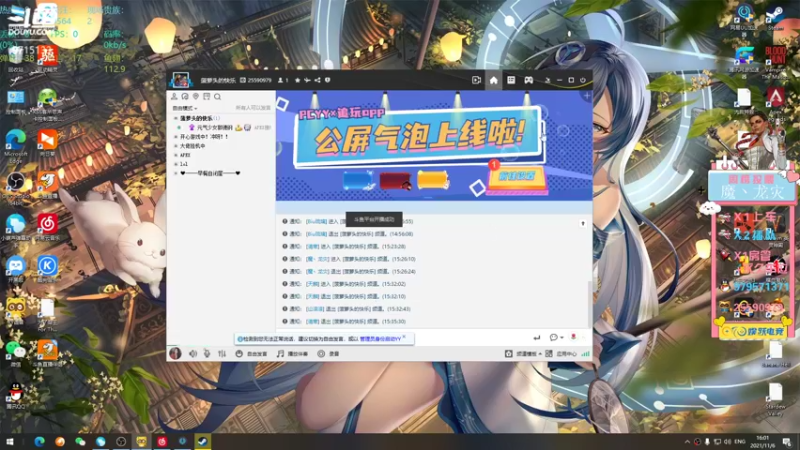Click the 前往设置 button on the banner
800x450 pixels.
(517, 177)
